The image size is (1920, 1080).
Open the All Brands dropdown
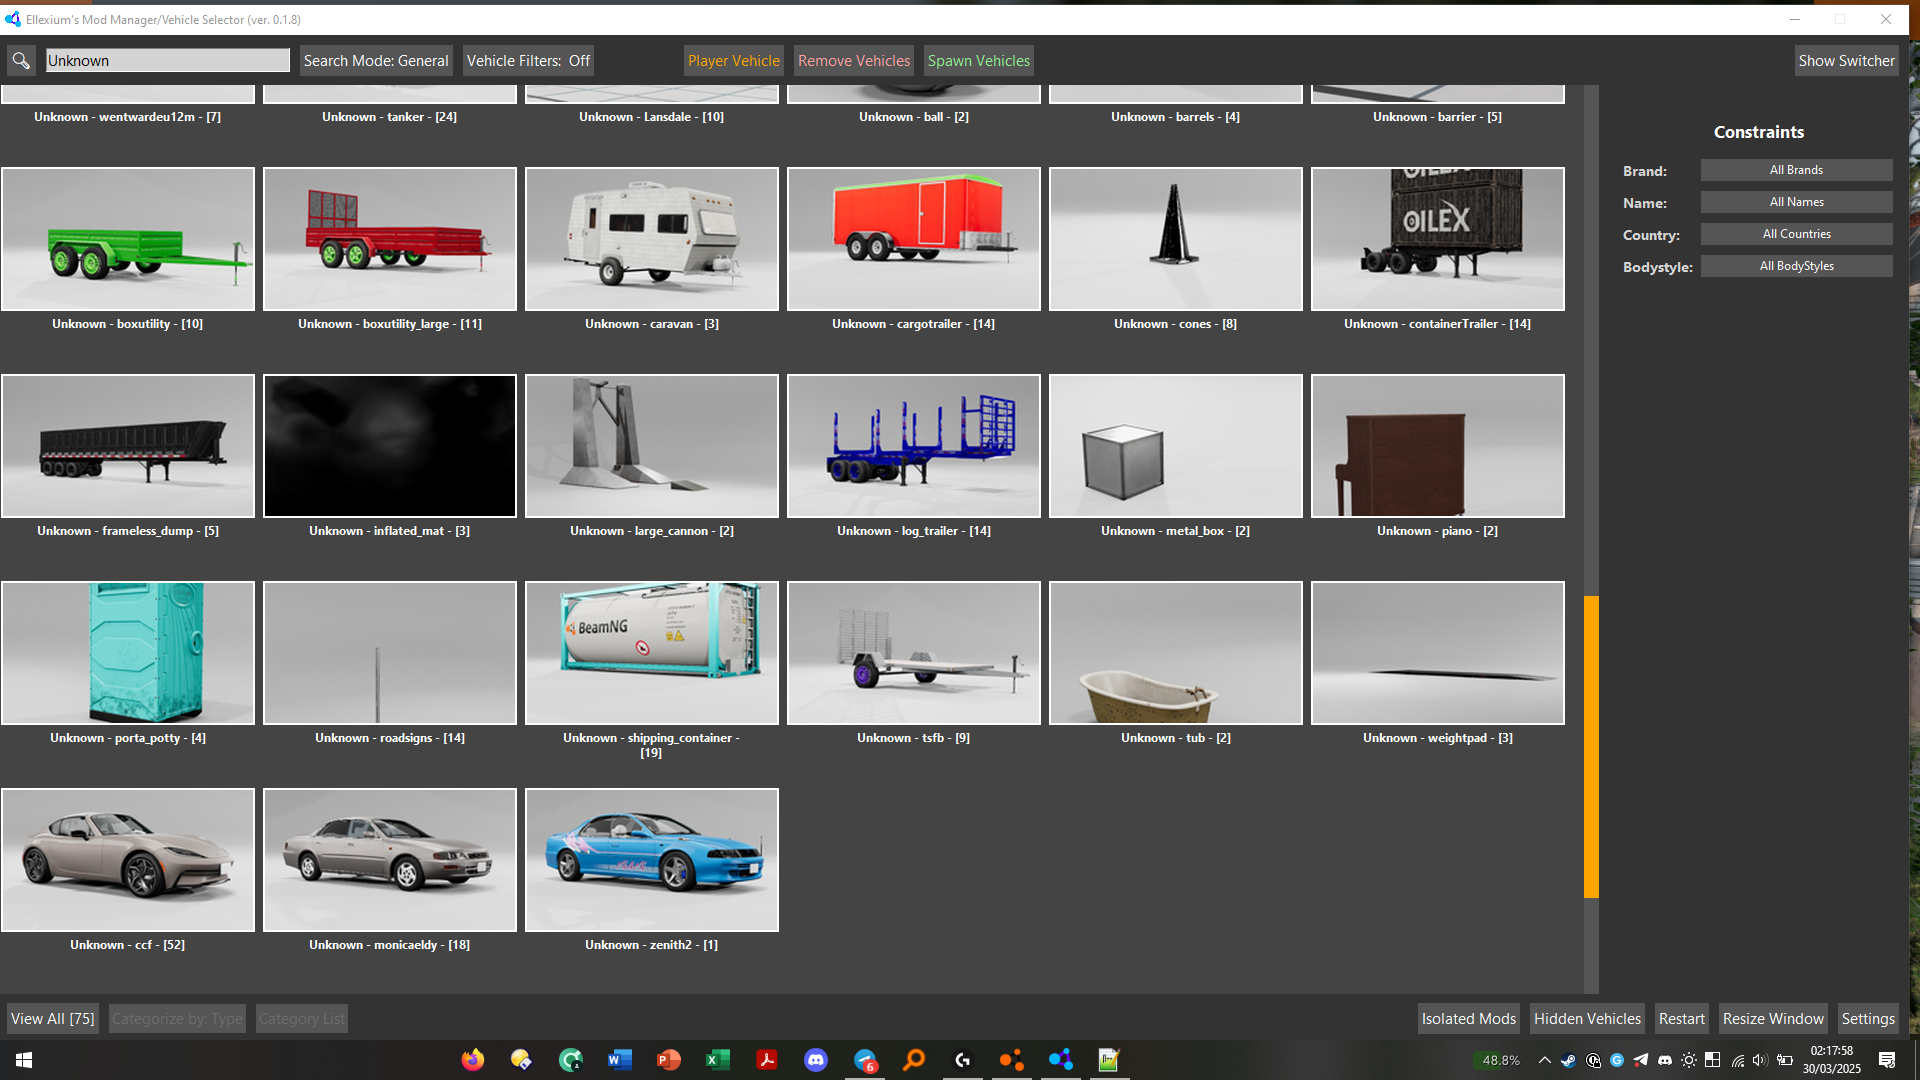click(x=1796, y=170)
